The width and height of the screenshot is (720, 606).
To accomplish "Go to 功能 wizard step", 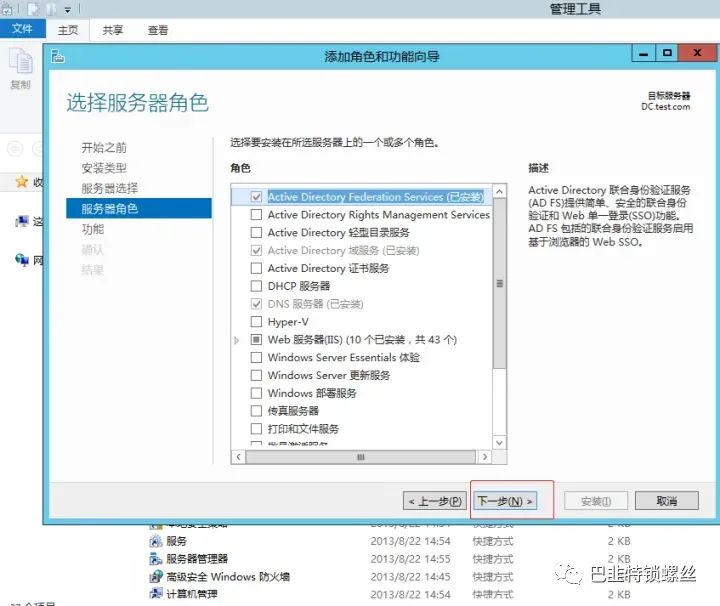I will 93,229.
